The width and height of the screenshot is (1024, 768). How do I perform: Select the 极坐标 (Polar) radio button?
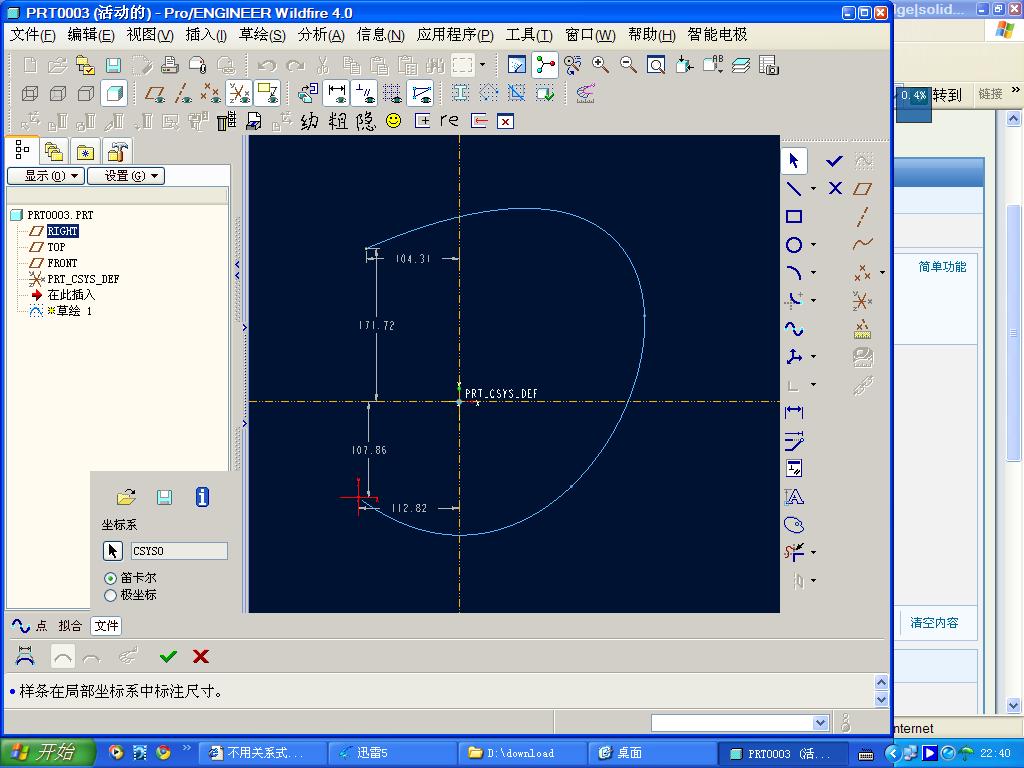point(110,595)
